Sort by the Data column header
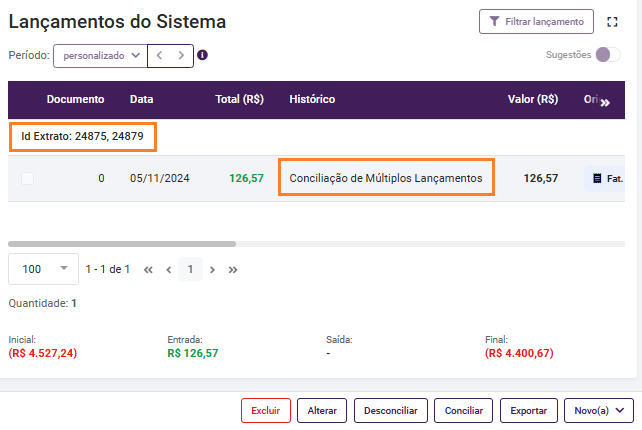This screenshot has width=642, height=430. point(141,100)
